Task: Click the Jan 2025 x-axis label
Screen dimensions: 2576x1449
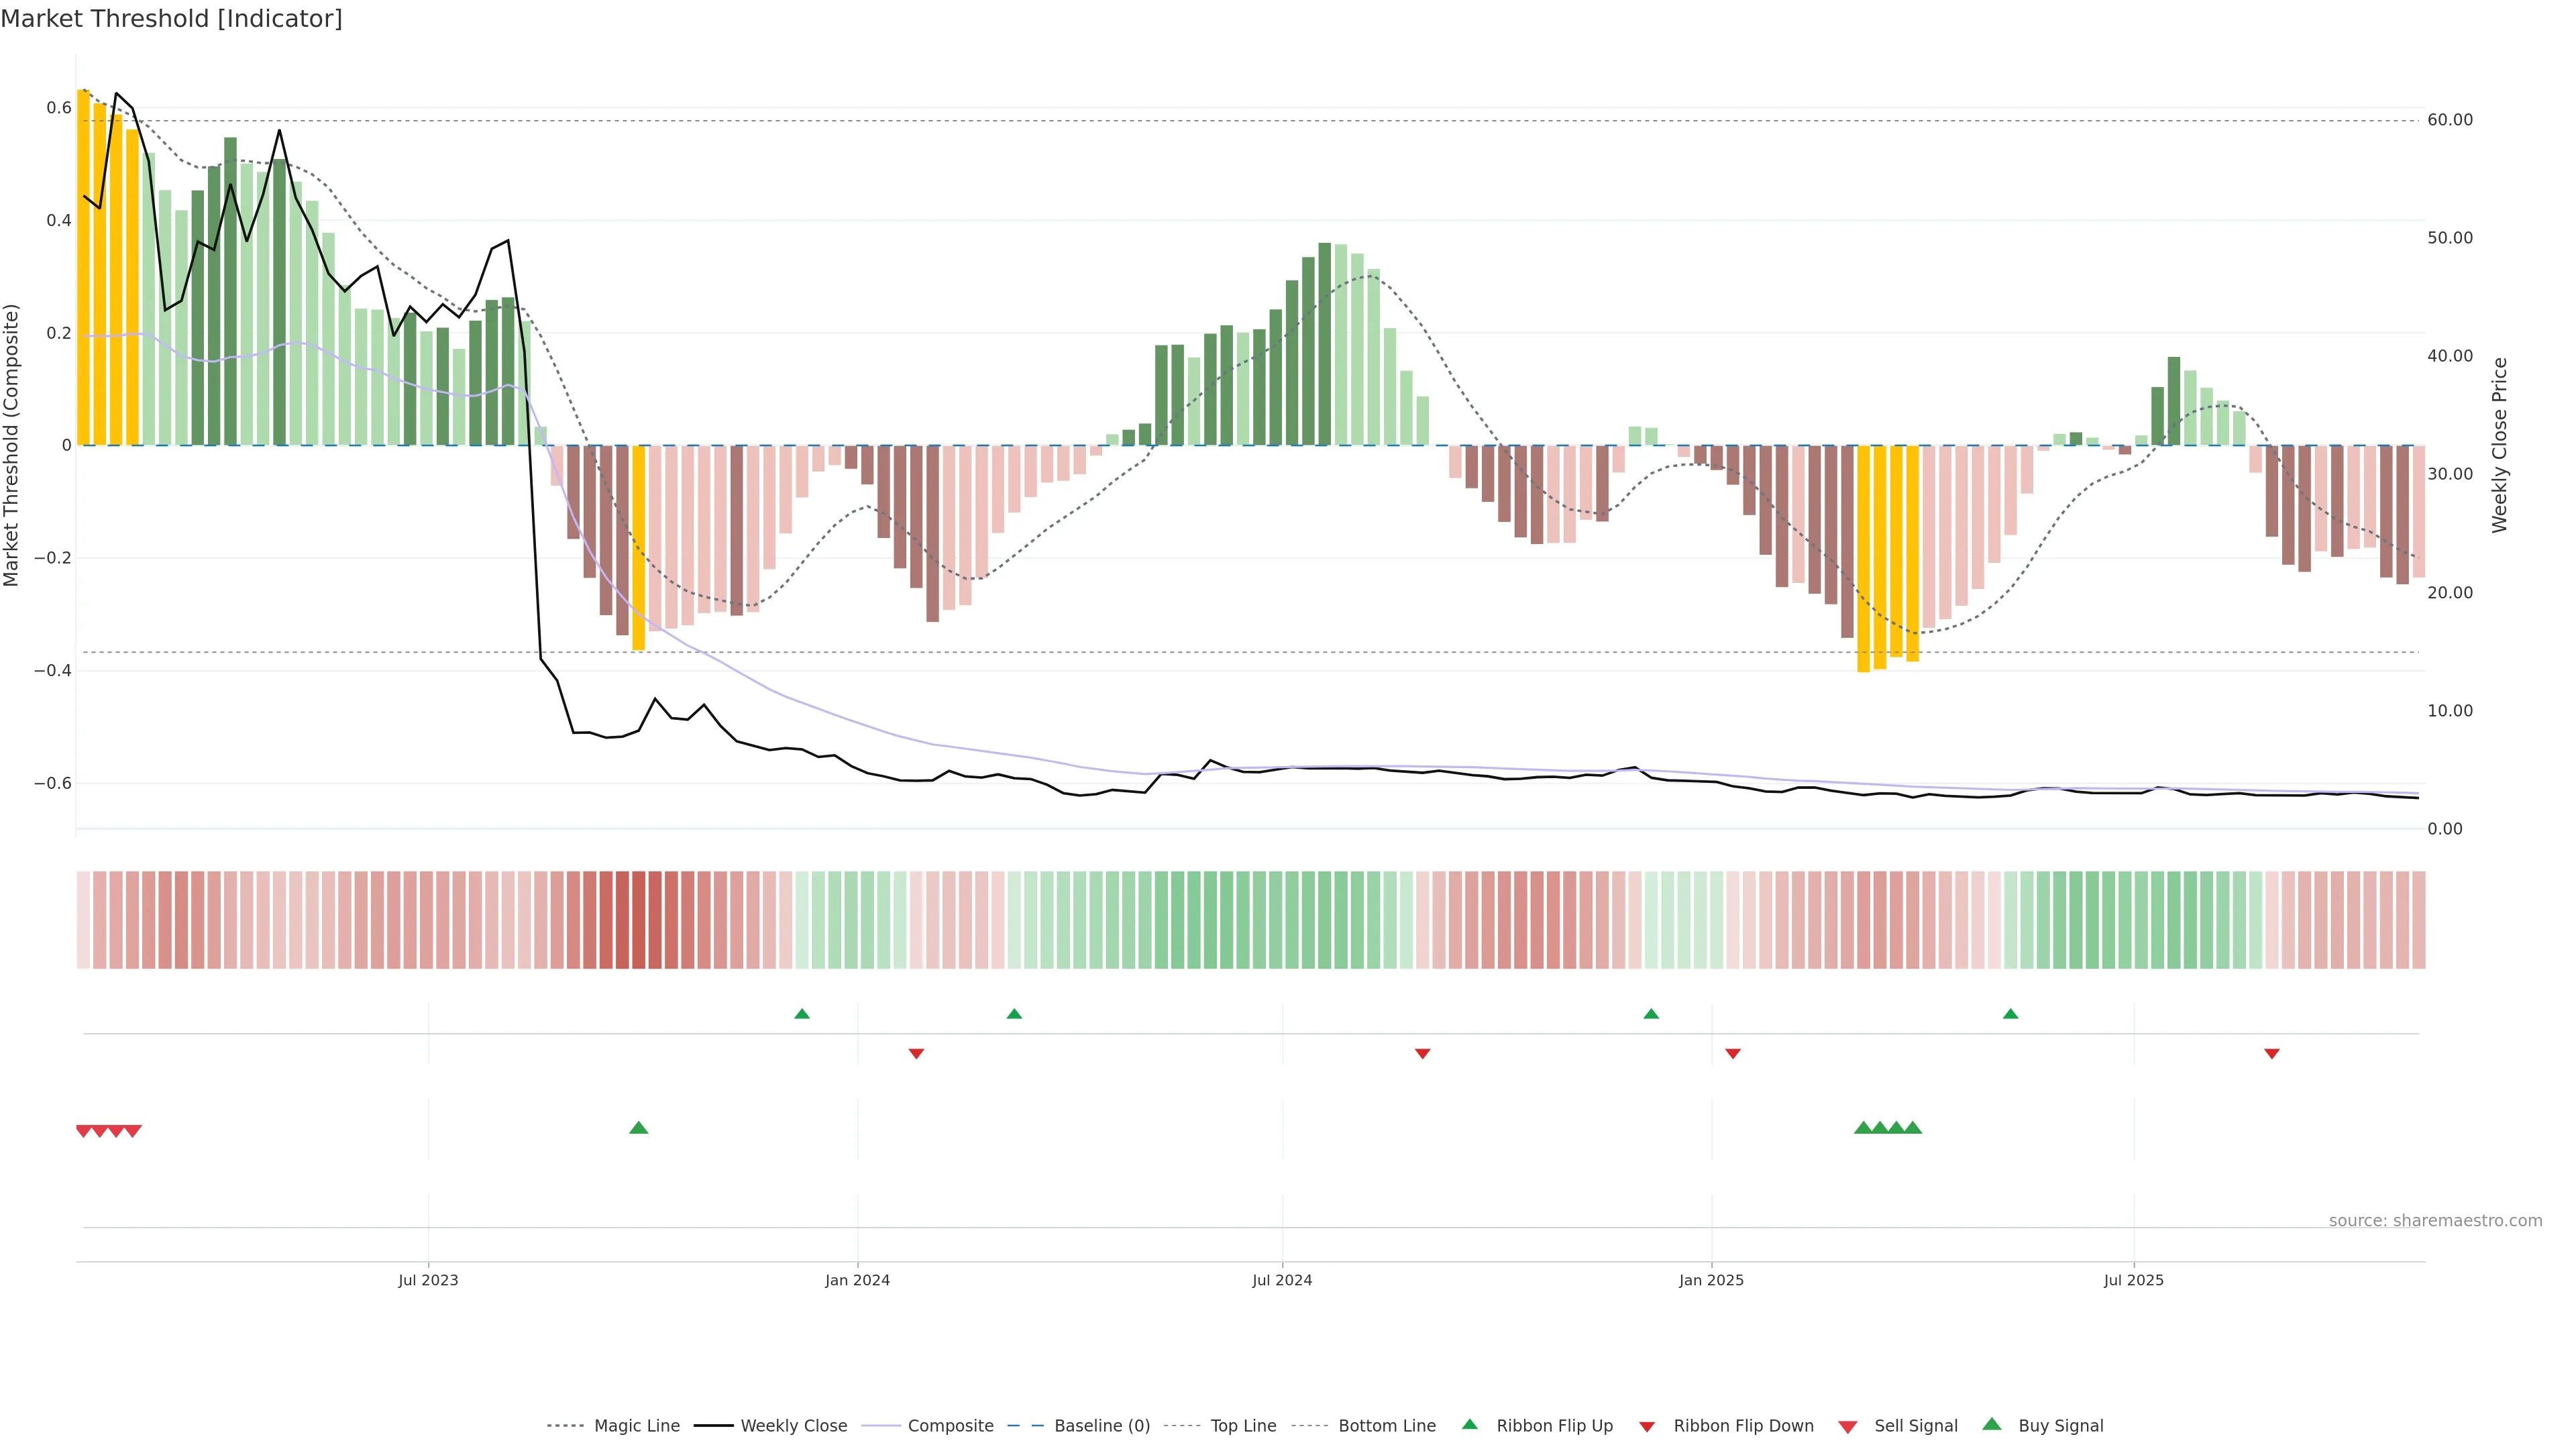Action: click(x=1711, y=1280)
